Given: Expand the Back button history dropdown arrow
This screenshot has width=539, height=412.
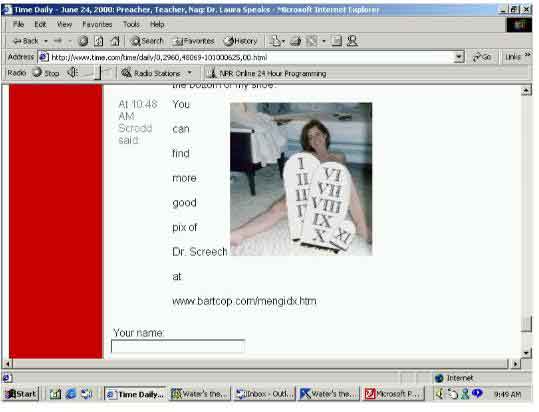Looking at the screenshot, I should pyautogui.click(x=46, y=41).
